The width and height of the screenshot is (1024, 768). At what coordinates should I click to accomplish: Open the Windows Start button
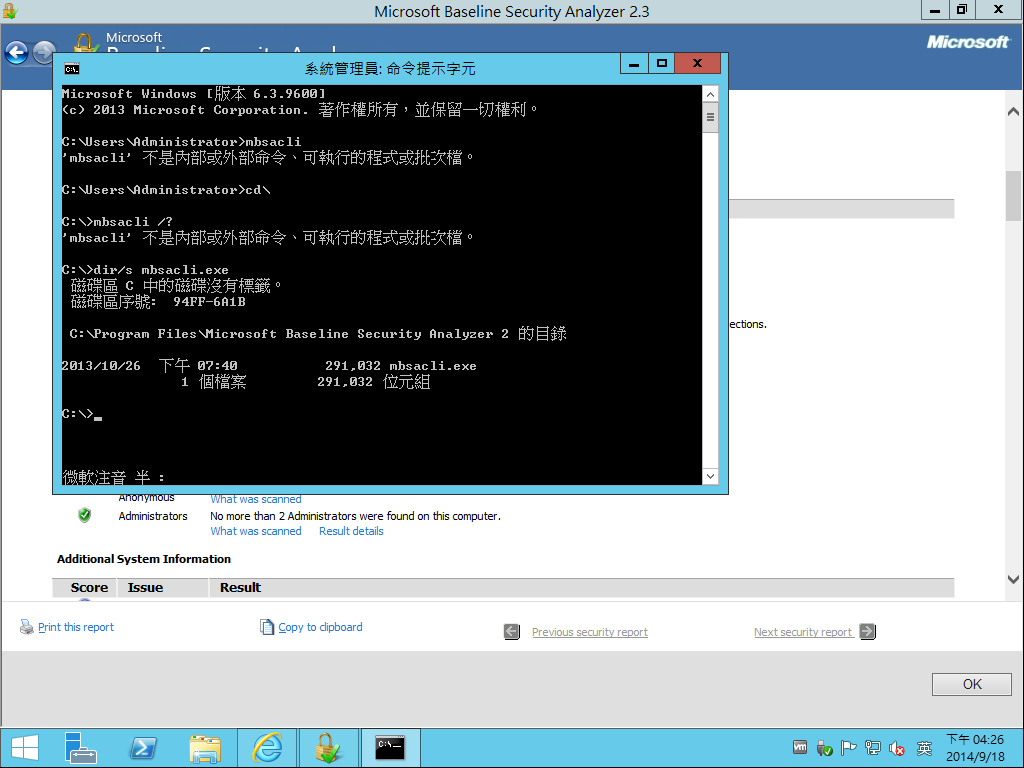(25, 748)
